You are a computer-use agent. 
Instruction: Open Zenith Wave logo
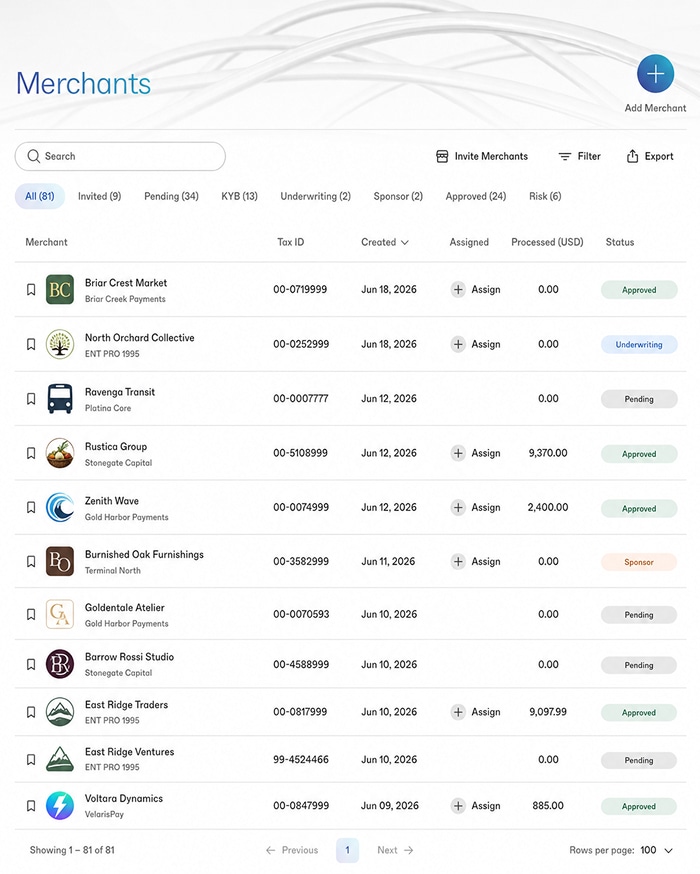pyautogui.click(x=60, y=507)
